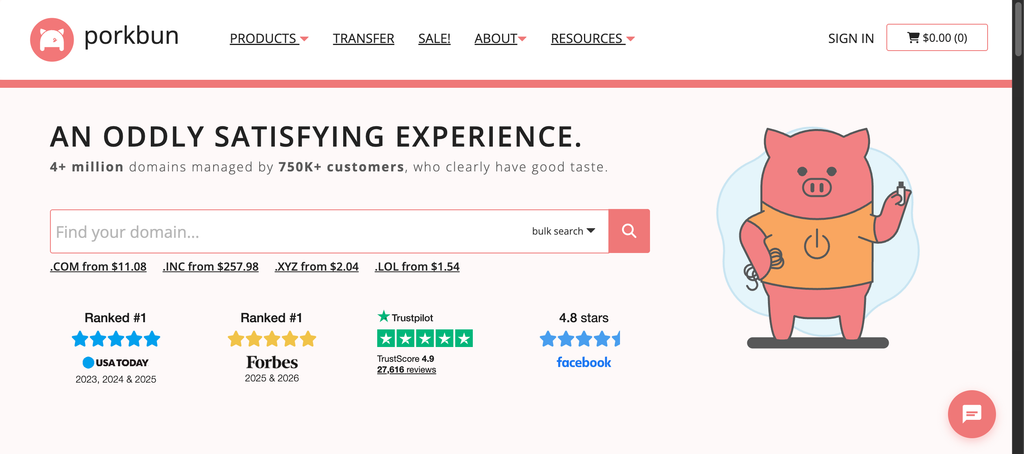This screenshot has width=1024, height=454.
Task: Open the 27,616 reviews link
Action: click(406, 370)
